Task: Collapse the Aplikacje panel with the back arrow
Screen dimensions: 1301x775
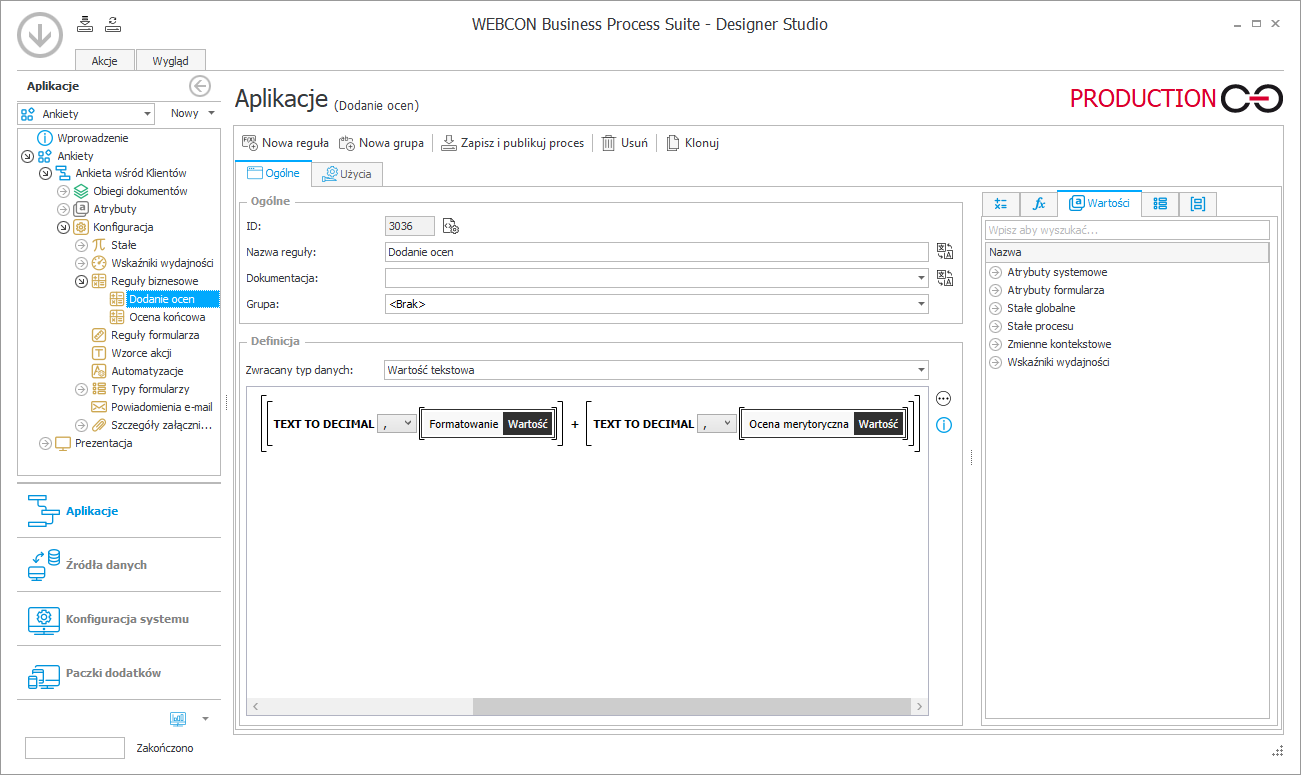Action: tap(200, 86)
